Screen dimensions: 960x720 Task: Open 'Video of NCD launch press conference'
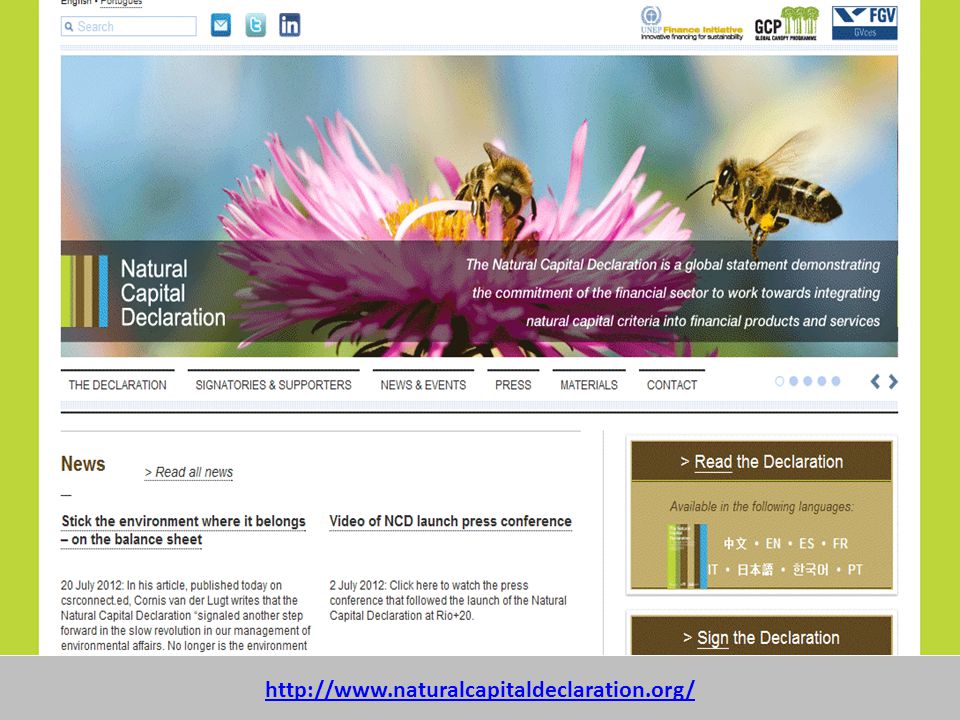451,521
